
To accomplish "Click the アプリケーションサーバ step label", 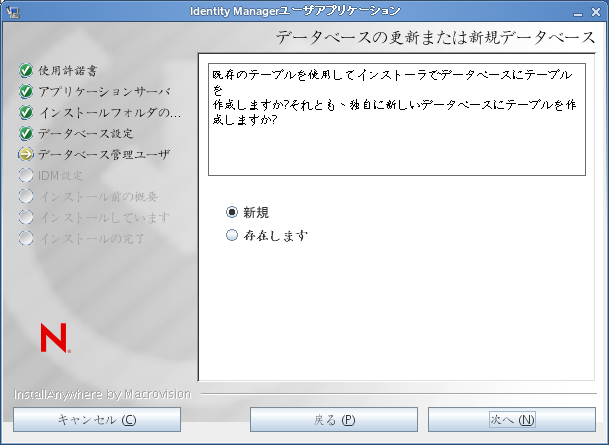I will [x=104, y=92].
